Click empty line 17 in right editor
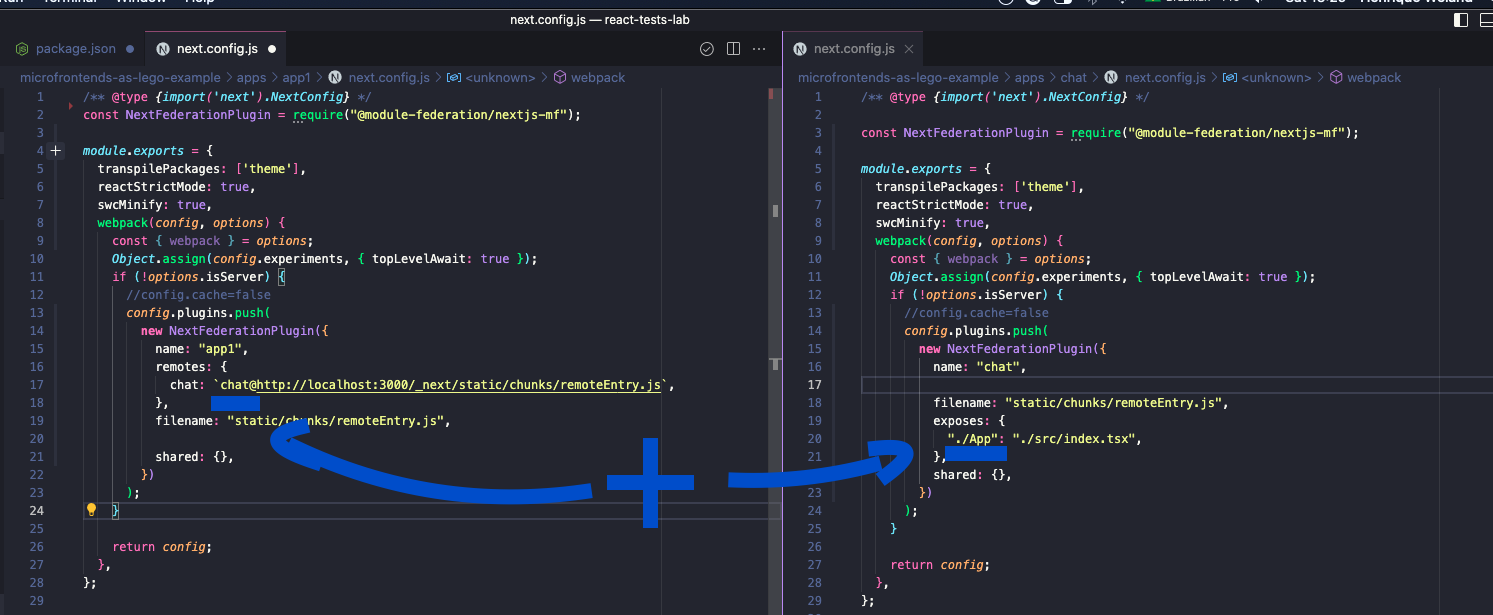Screen dimensions: 1493x615 click(1176, 385)
